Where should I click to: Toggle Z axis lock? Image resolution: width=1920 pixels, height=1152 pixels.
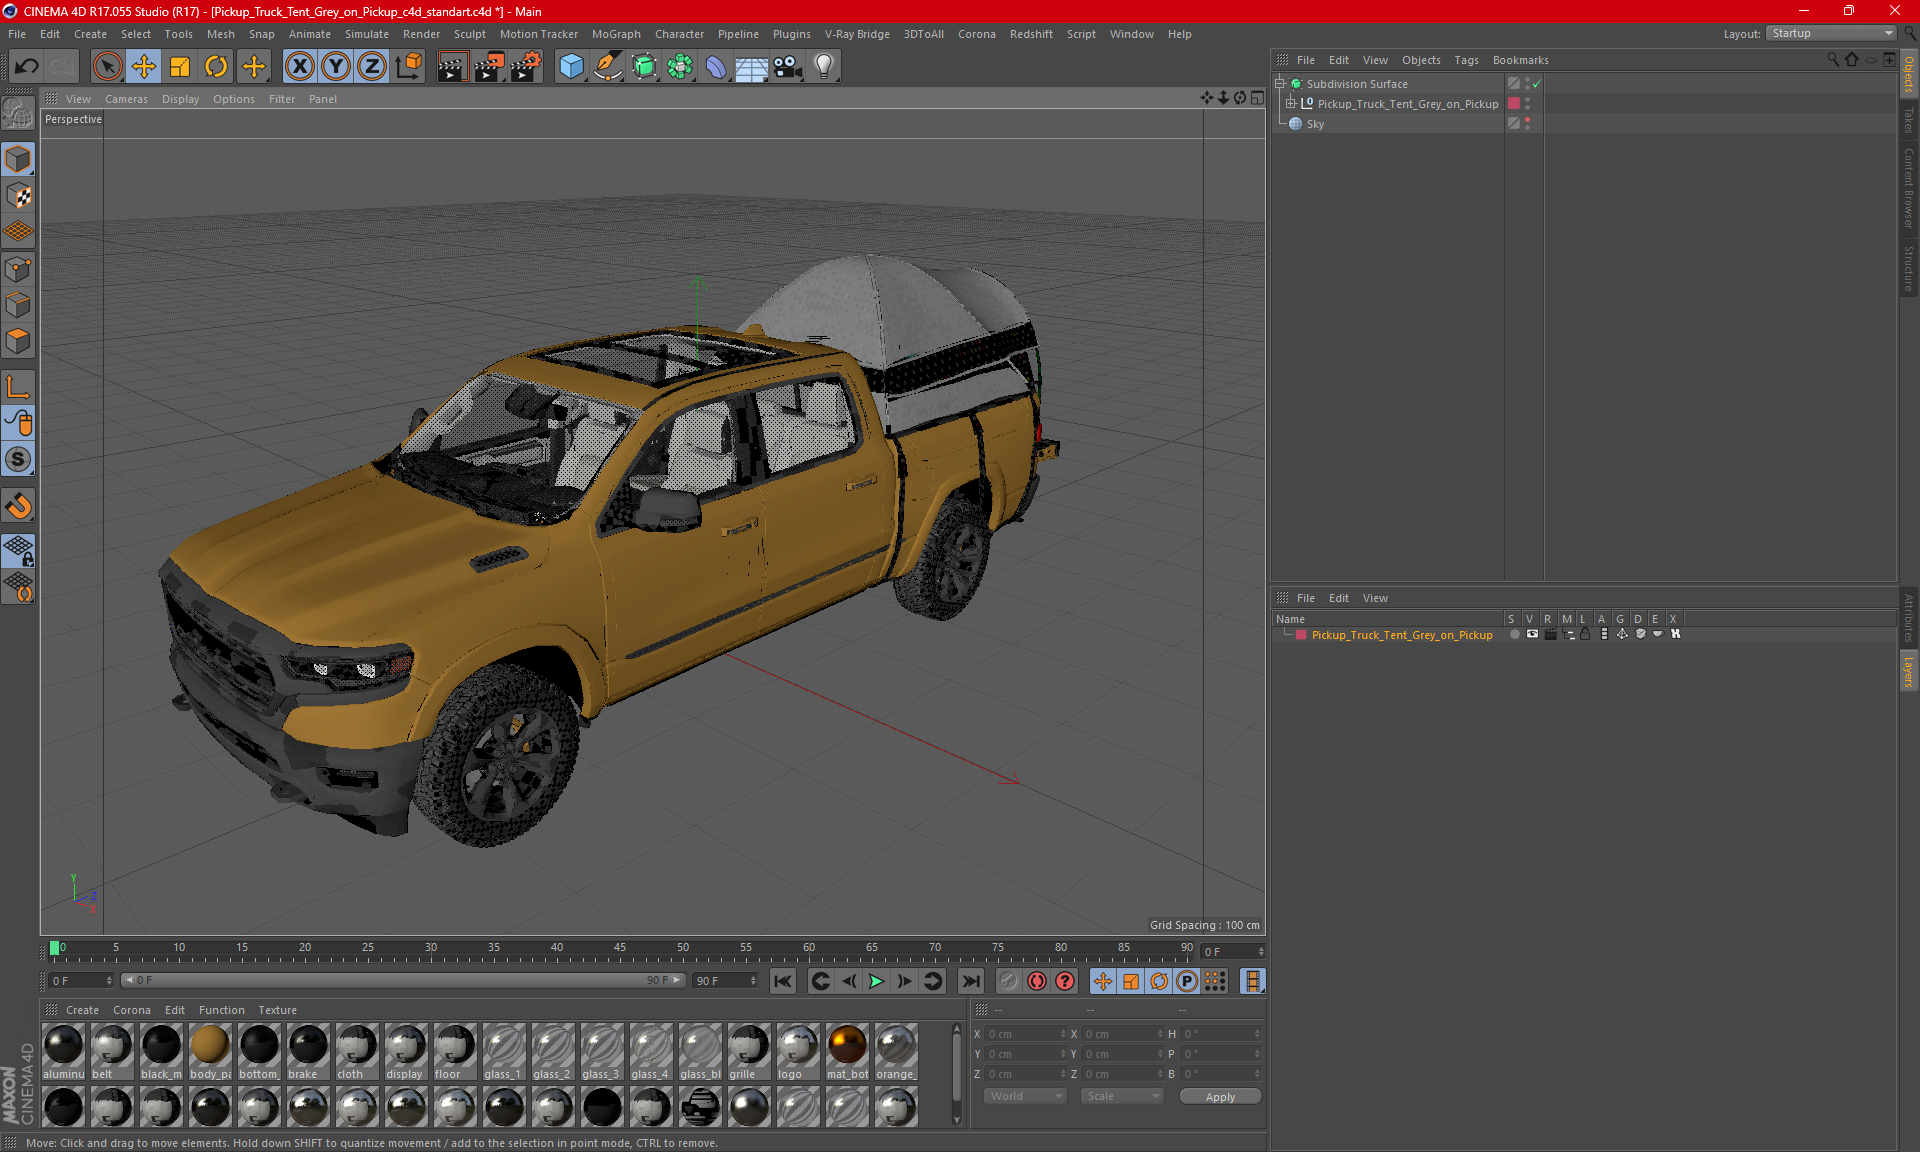click(x=372, y=67)
